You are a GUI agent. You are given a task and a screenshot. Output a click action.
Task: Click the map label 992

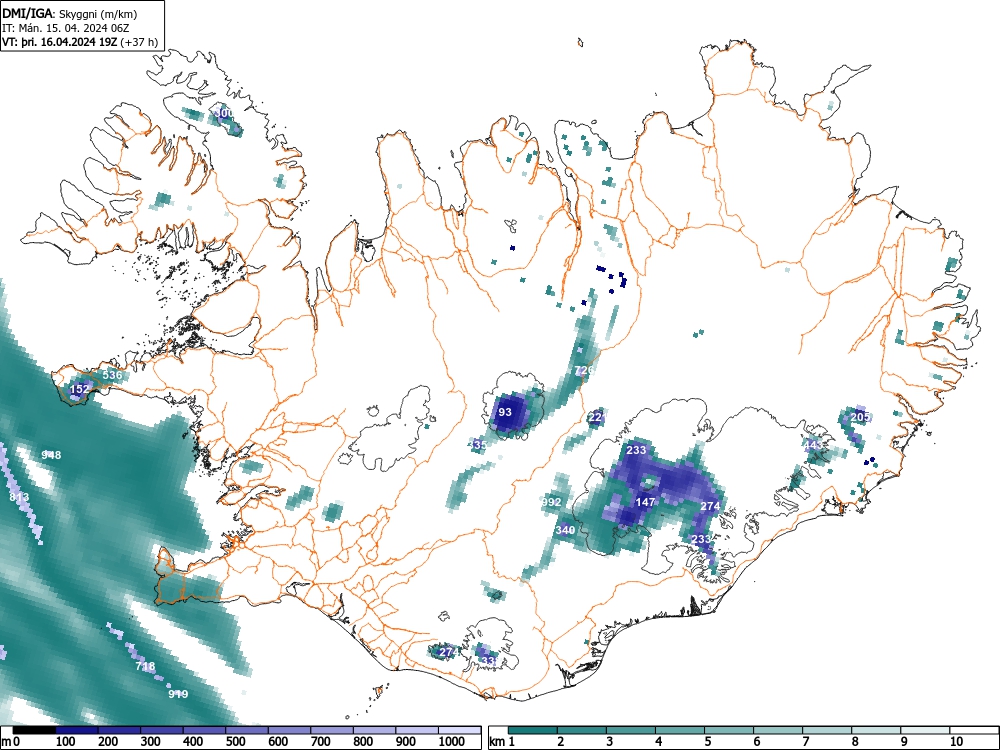pos(551,502)
